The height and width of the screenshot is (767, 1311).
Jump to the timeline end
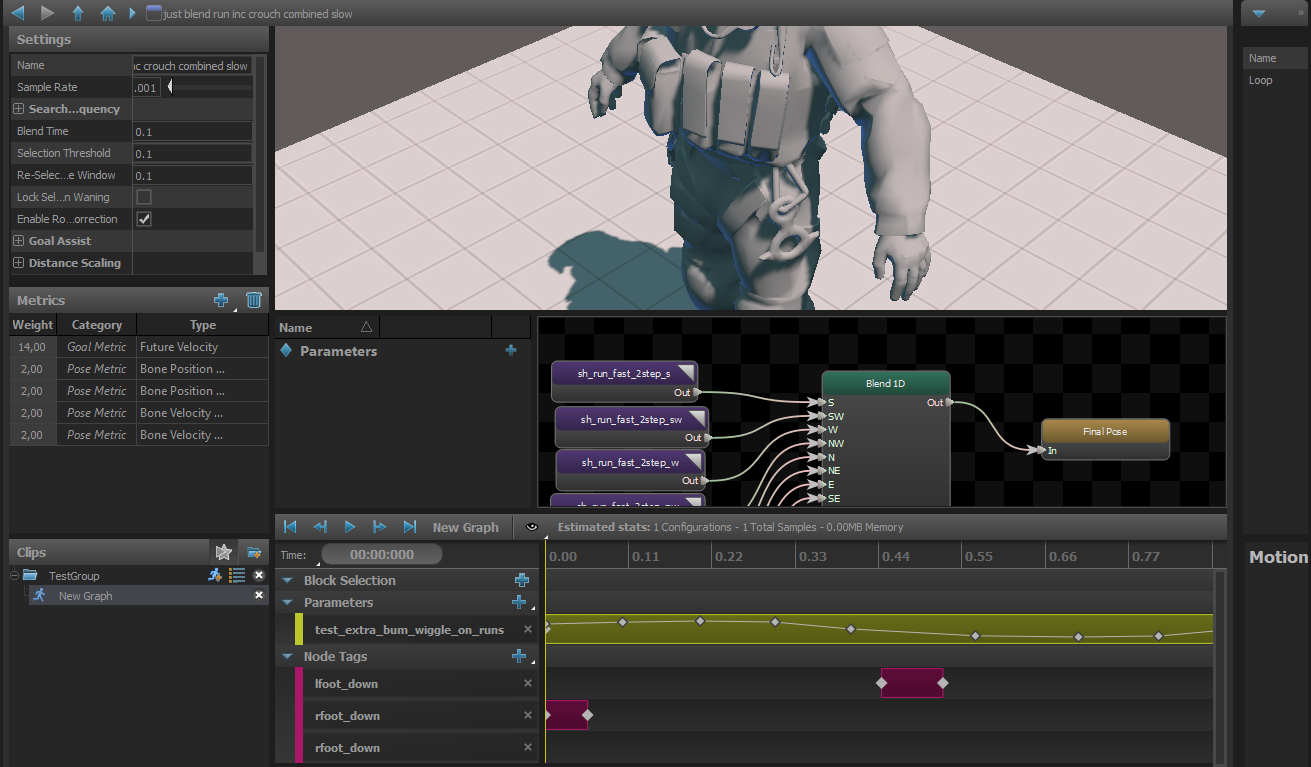pyautogui.click(x=410, y=527)
